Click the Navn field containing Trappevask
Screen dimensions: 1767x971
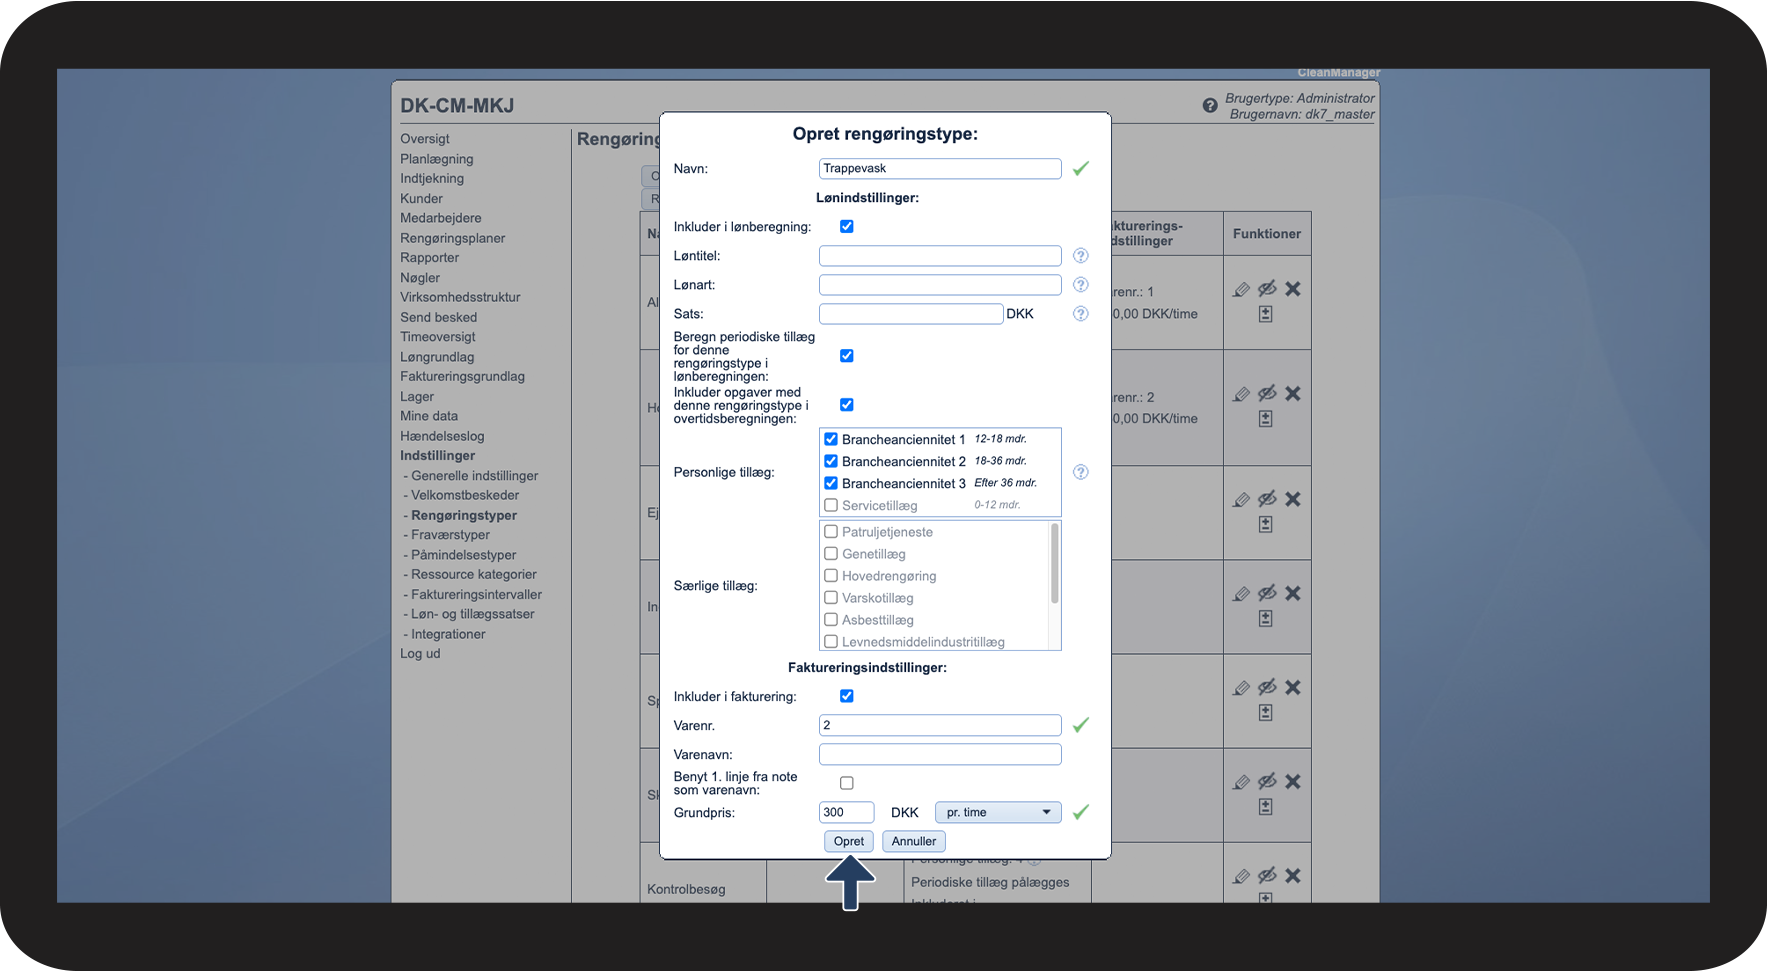tap(940, 169)
